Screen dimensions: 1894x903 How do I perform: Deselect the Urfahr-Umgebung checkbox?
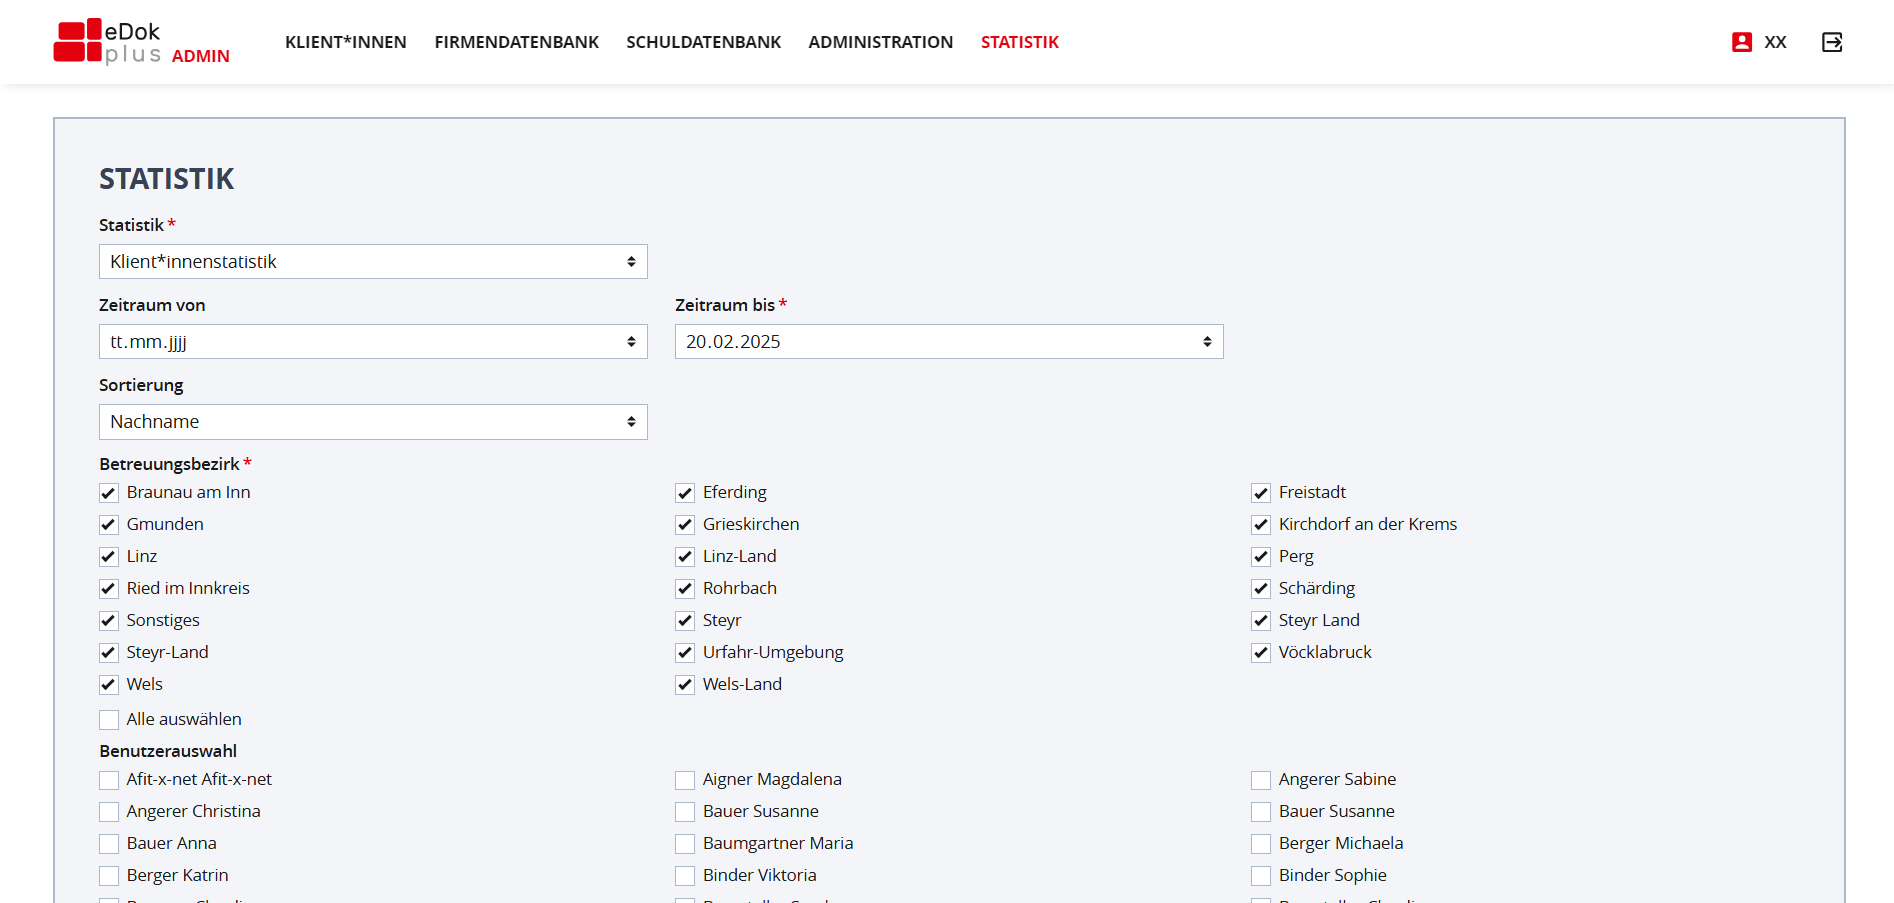click(x=685, y=653)
